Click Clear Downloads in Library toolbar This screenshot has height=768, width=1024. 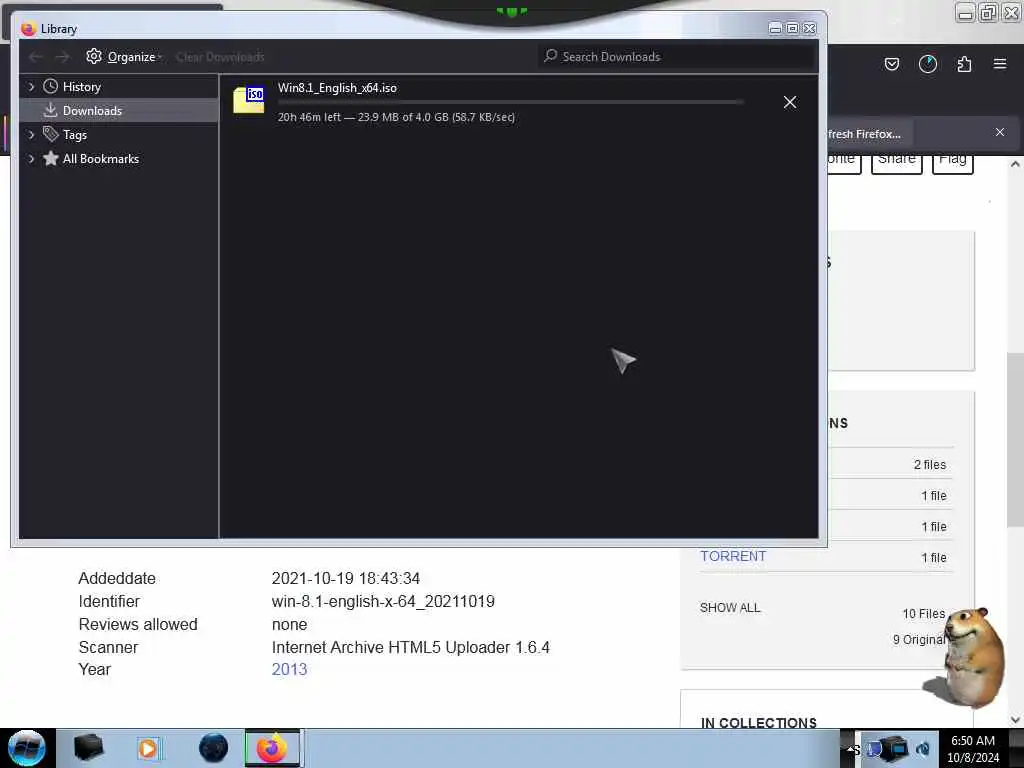[x=220, y=57]
